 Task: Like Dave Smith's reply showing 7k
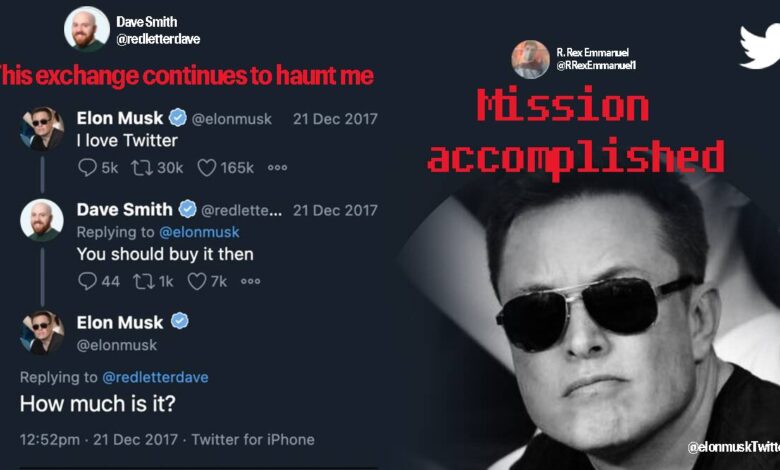click(x=197, y=282)
